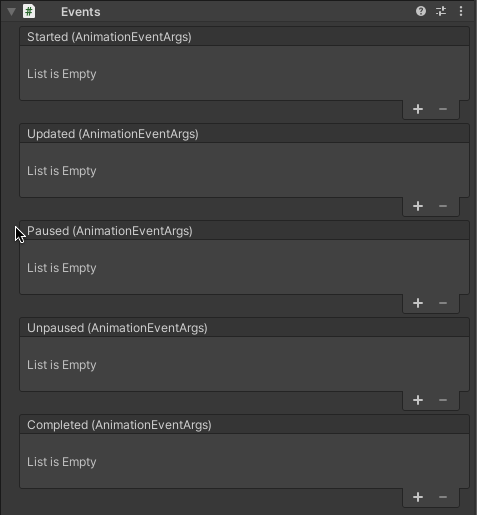Select the Paused (AnimationEventArgs) header
The width and height of the screenshot is (477, 515).
coord(244,231)
